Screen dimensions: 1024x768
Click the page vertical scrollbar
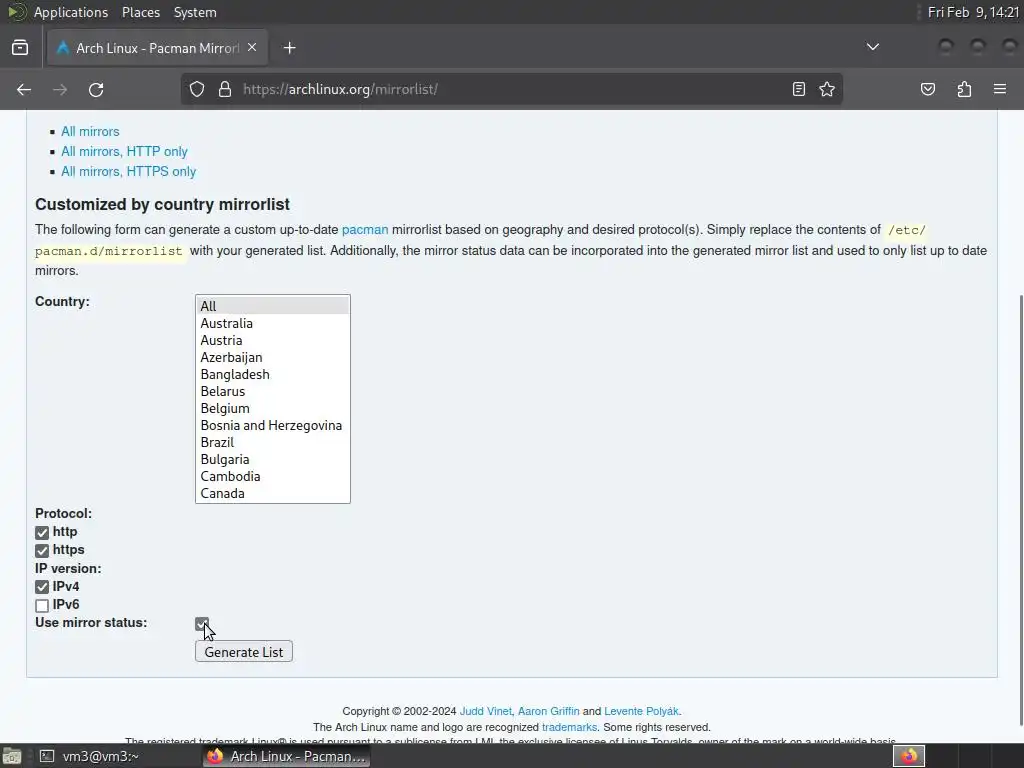[x=1019, y=509]
